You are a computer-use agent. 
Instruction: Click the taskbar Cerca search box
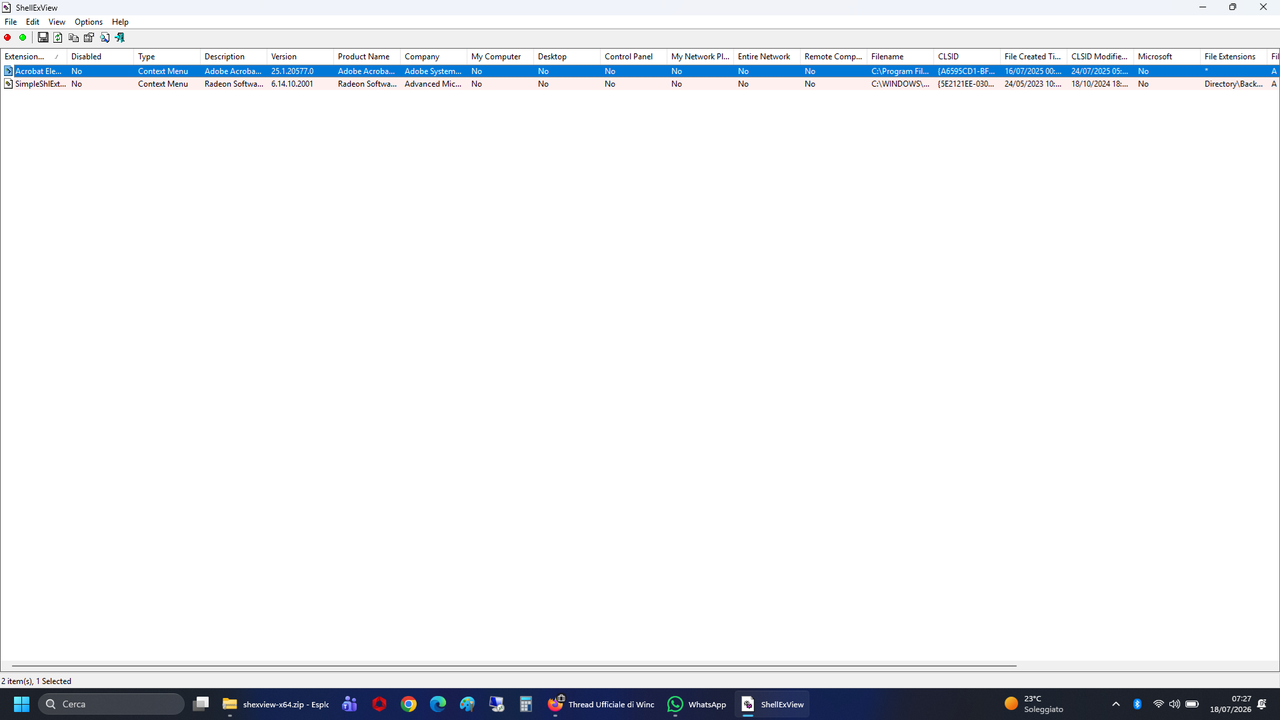(111, 704)
